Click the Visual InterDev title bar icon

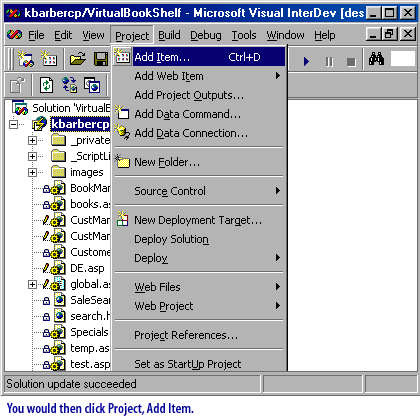(x=13, y=13)
